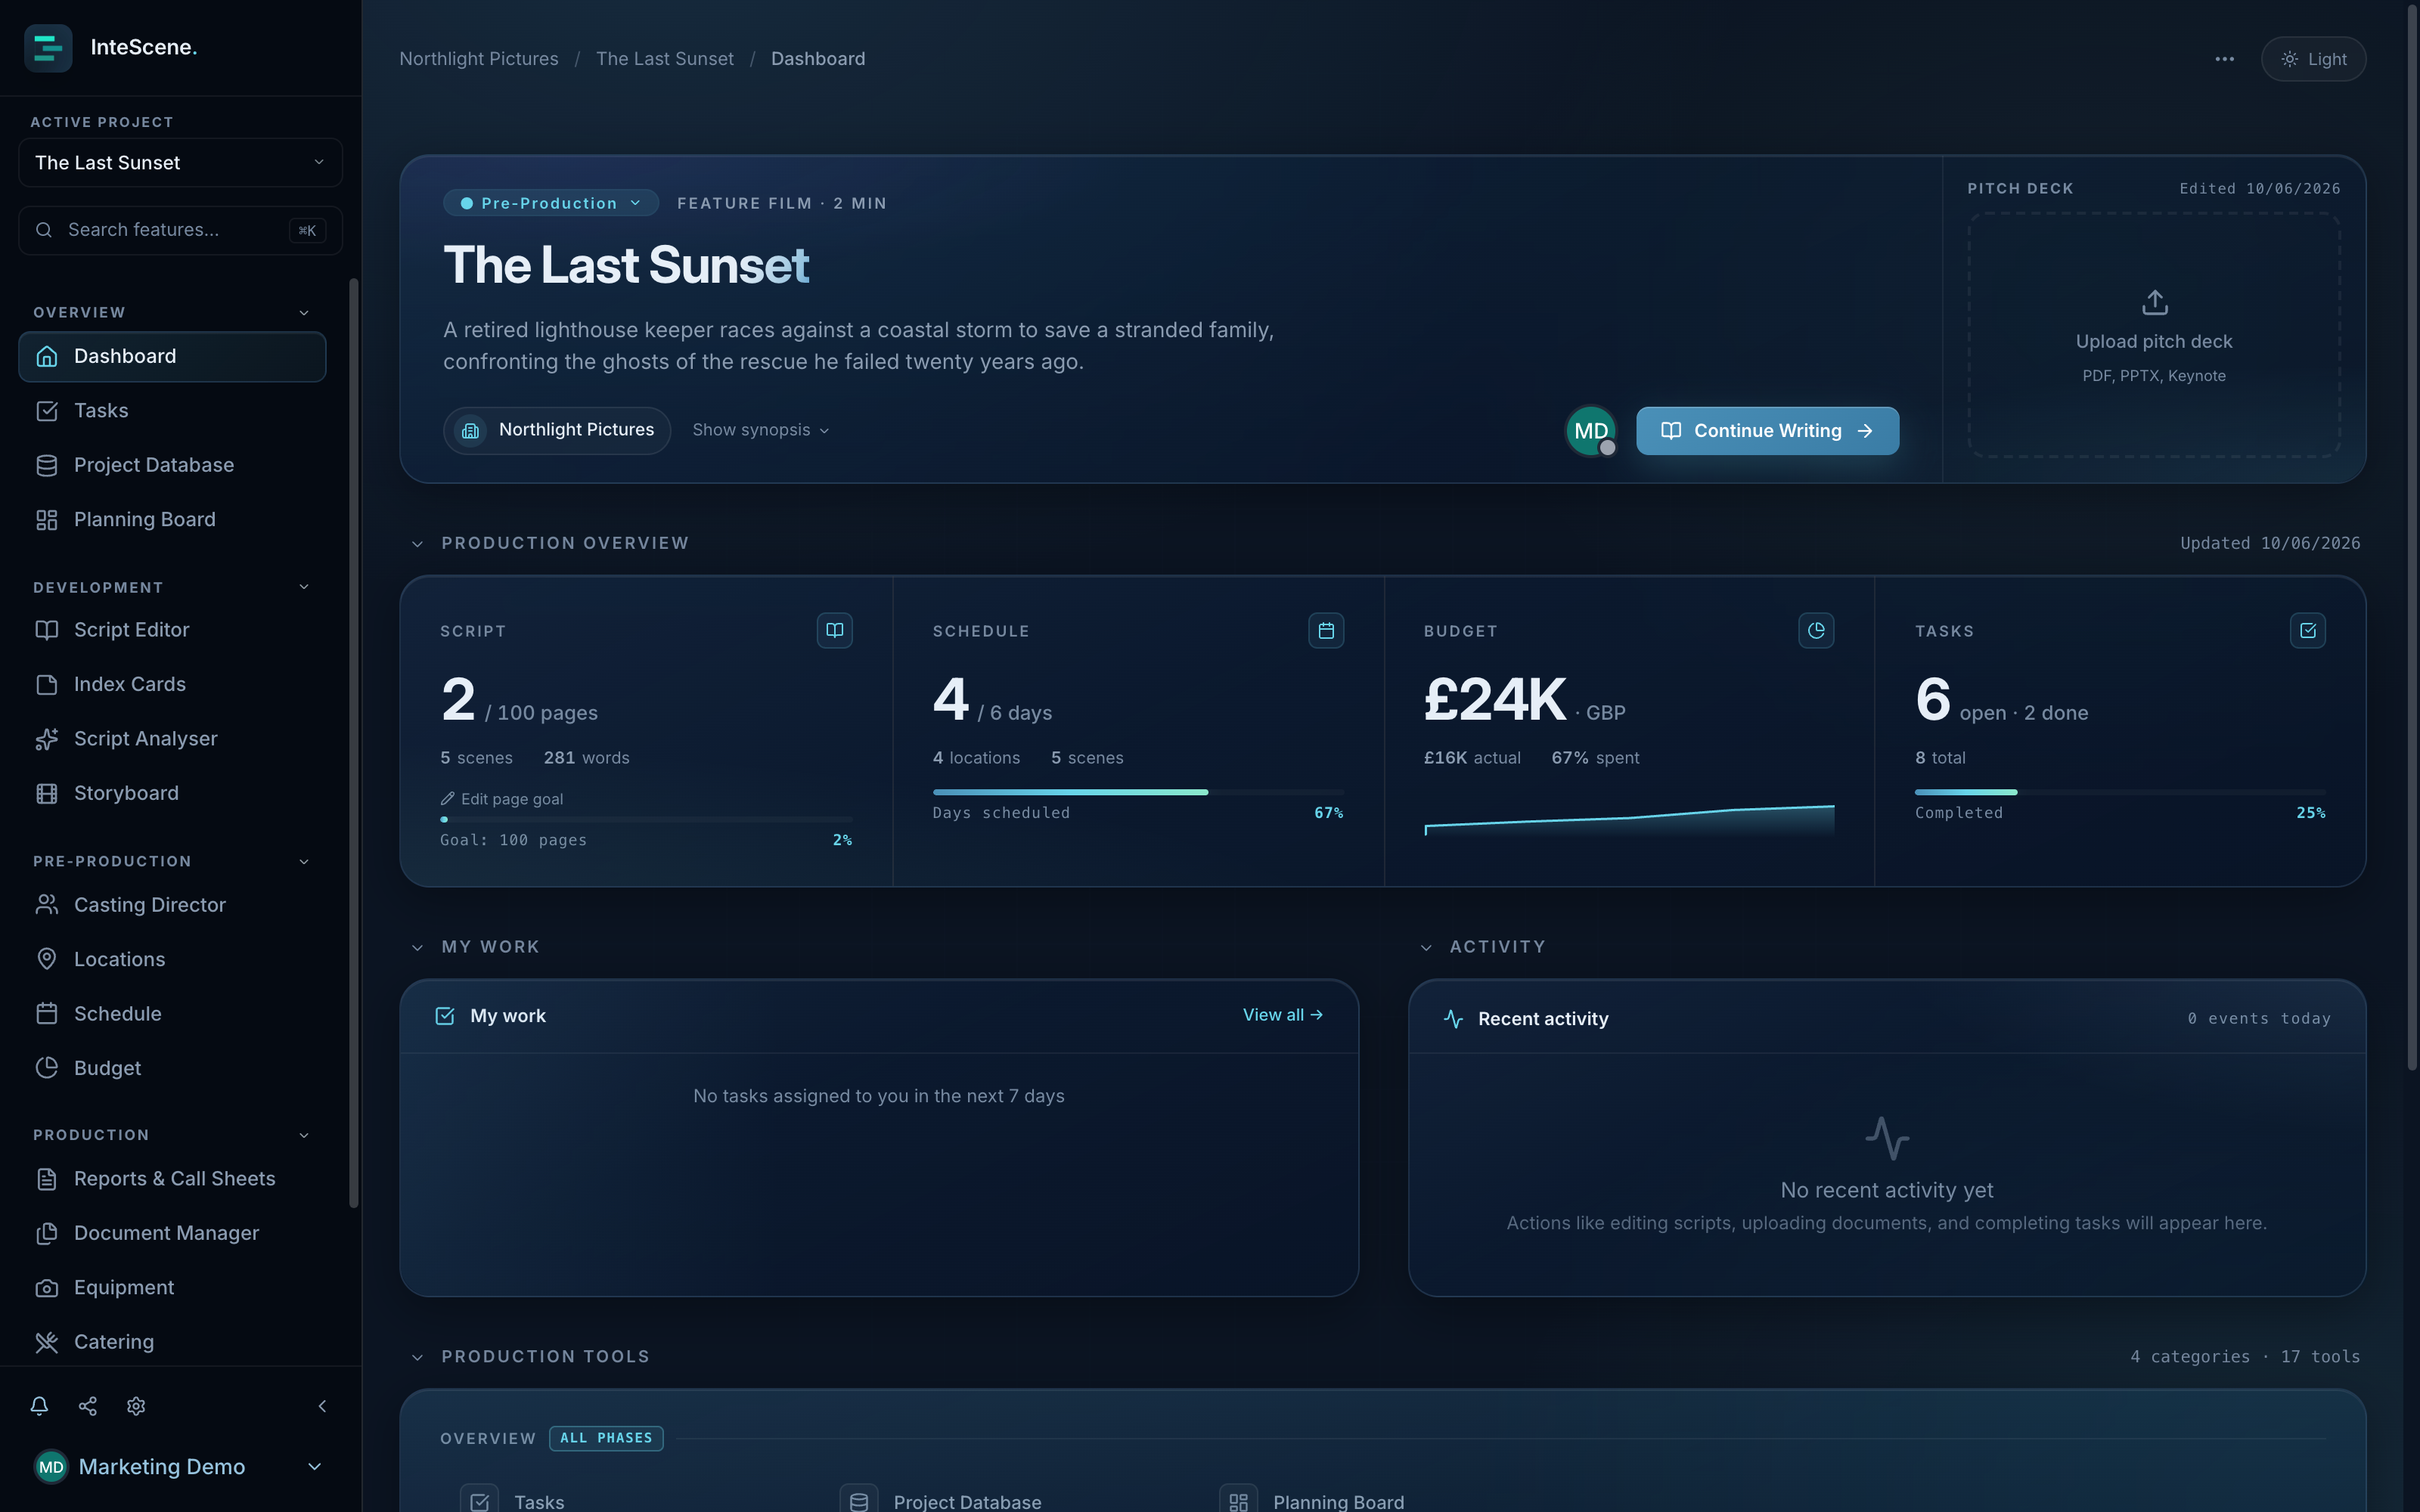The width and height of the screenshot is (2420, 1512).
Task: Click the Days scheduled progress bar
Action: click(x=1138, y=792)
